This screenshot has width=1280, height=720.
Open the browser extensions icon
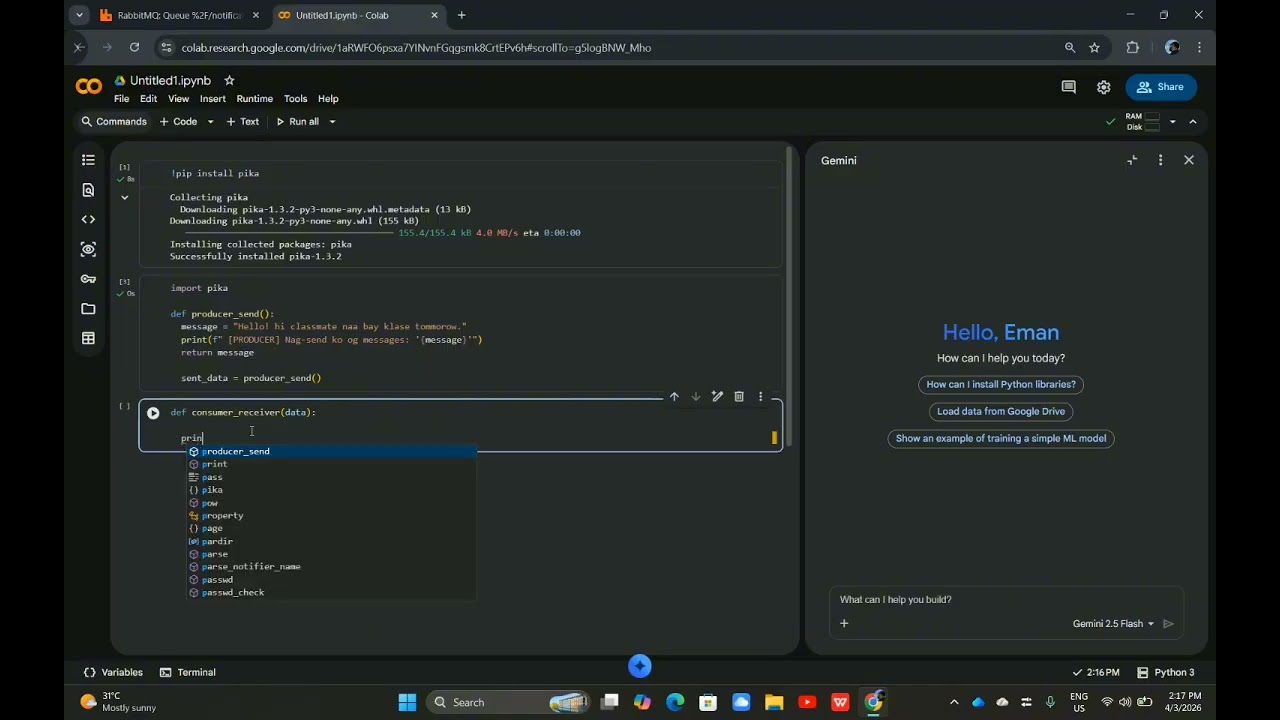point(1133,47)
